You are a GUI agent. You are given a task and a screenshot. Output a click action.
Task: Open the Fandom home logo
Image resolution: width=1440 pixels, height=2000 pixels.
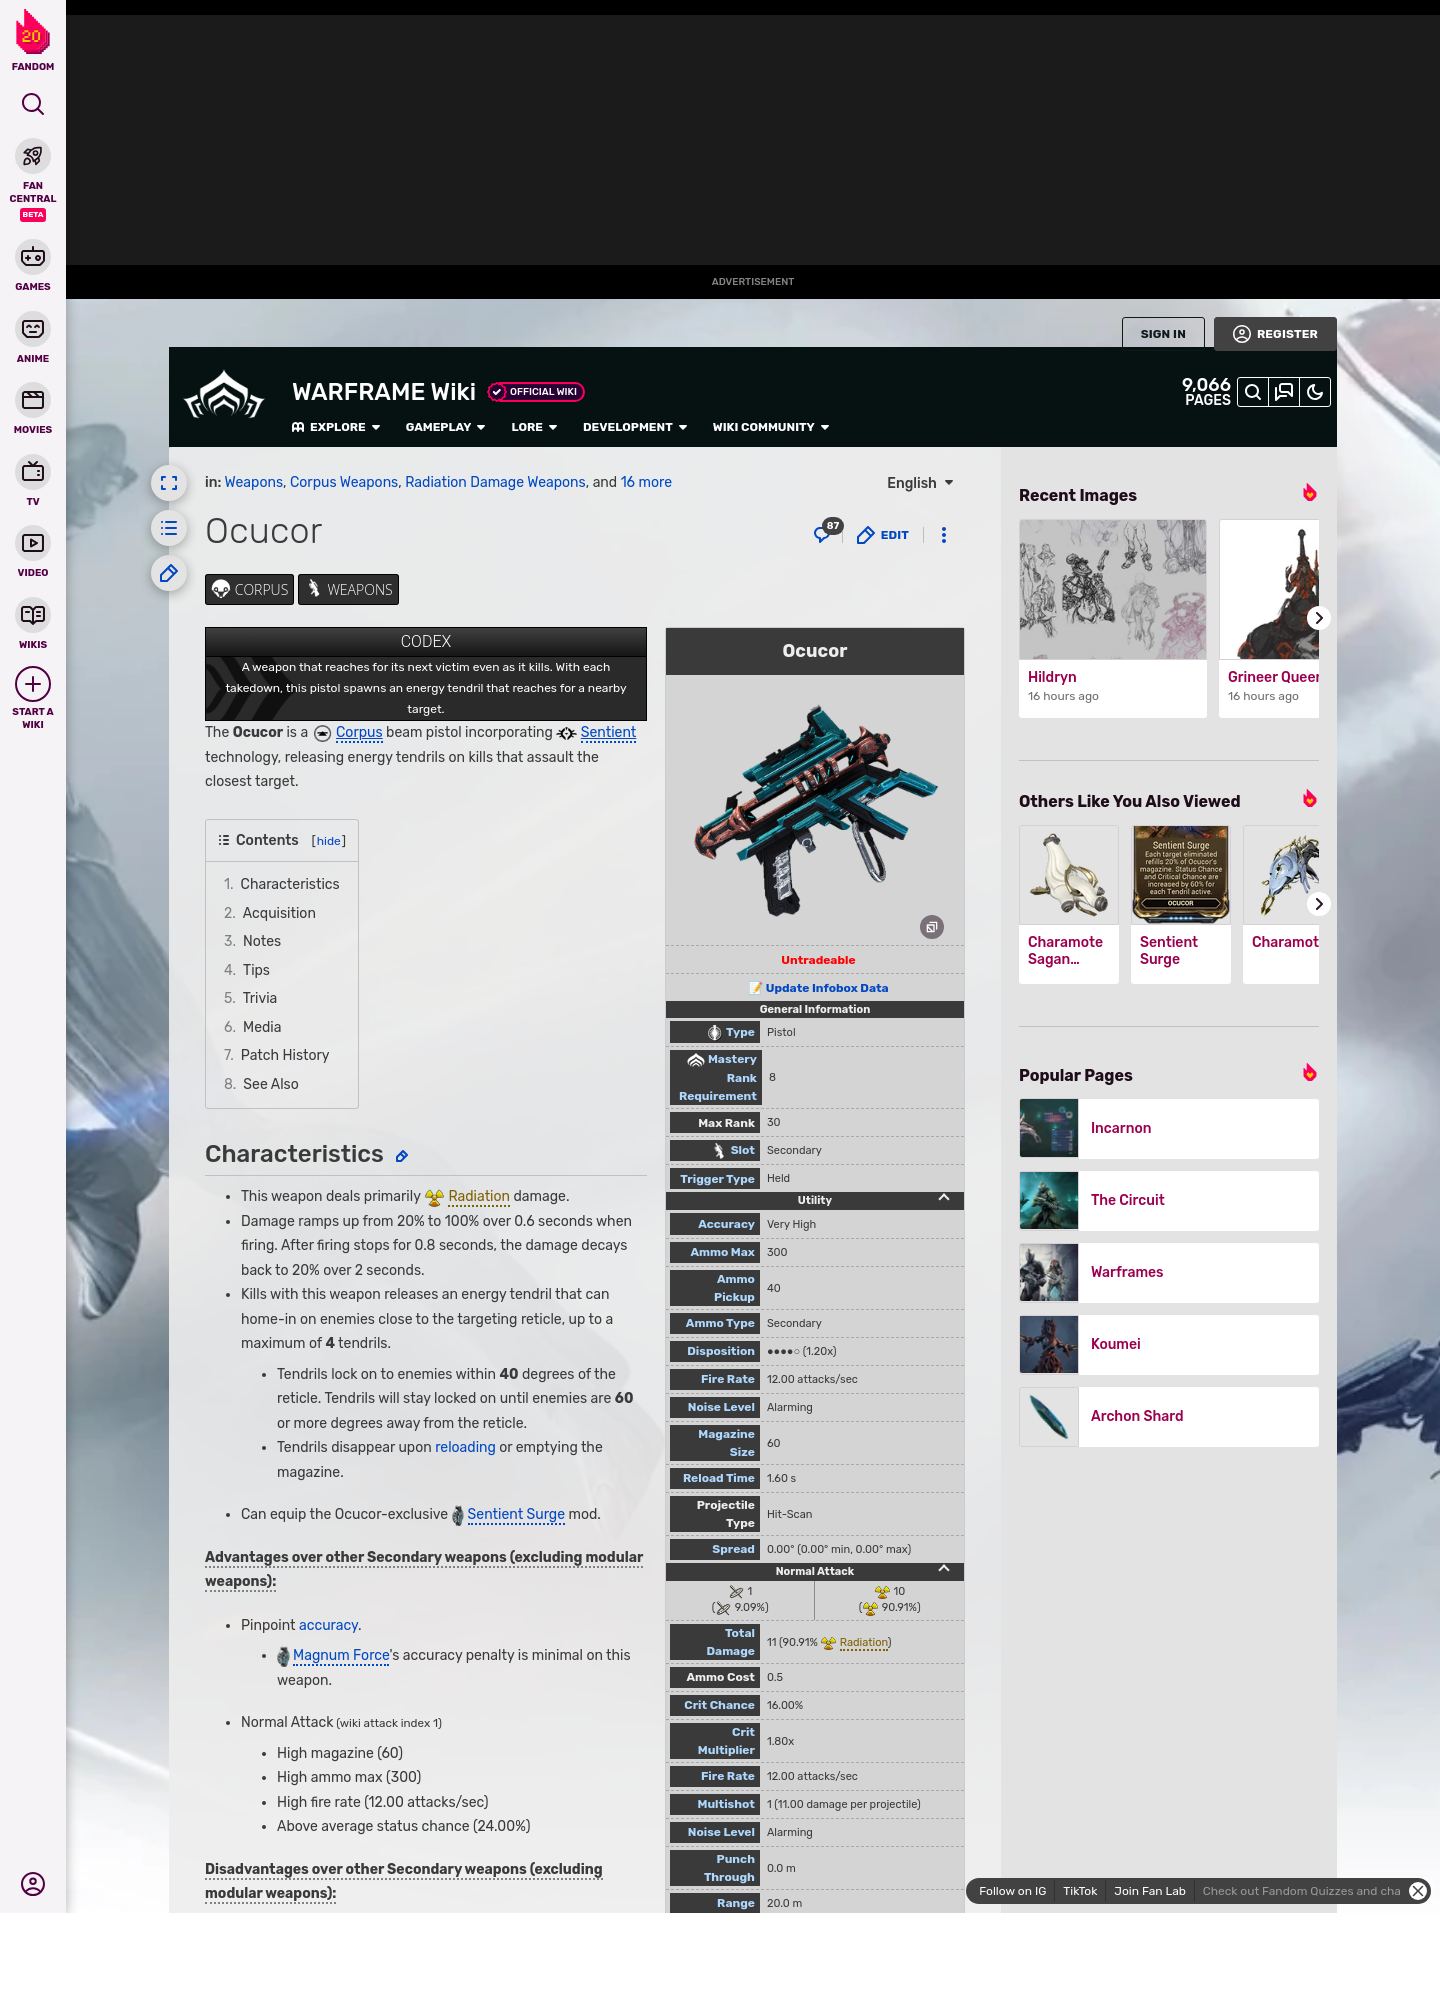[33, 41]
